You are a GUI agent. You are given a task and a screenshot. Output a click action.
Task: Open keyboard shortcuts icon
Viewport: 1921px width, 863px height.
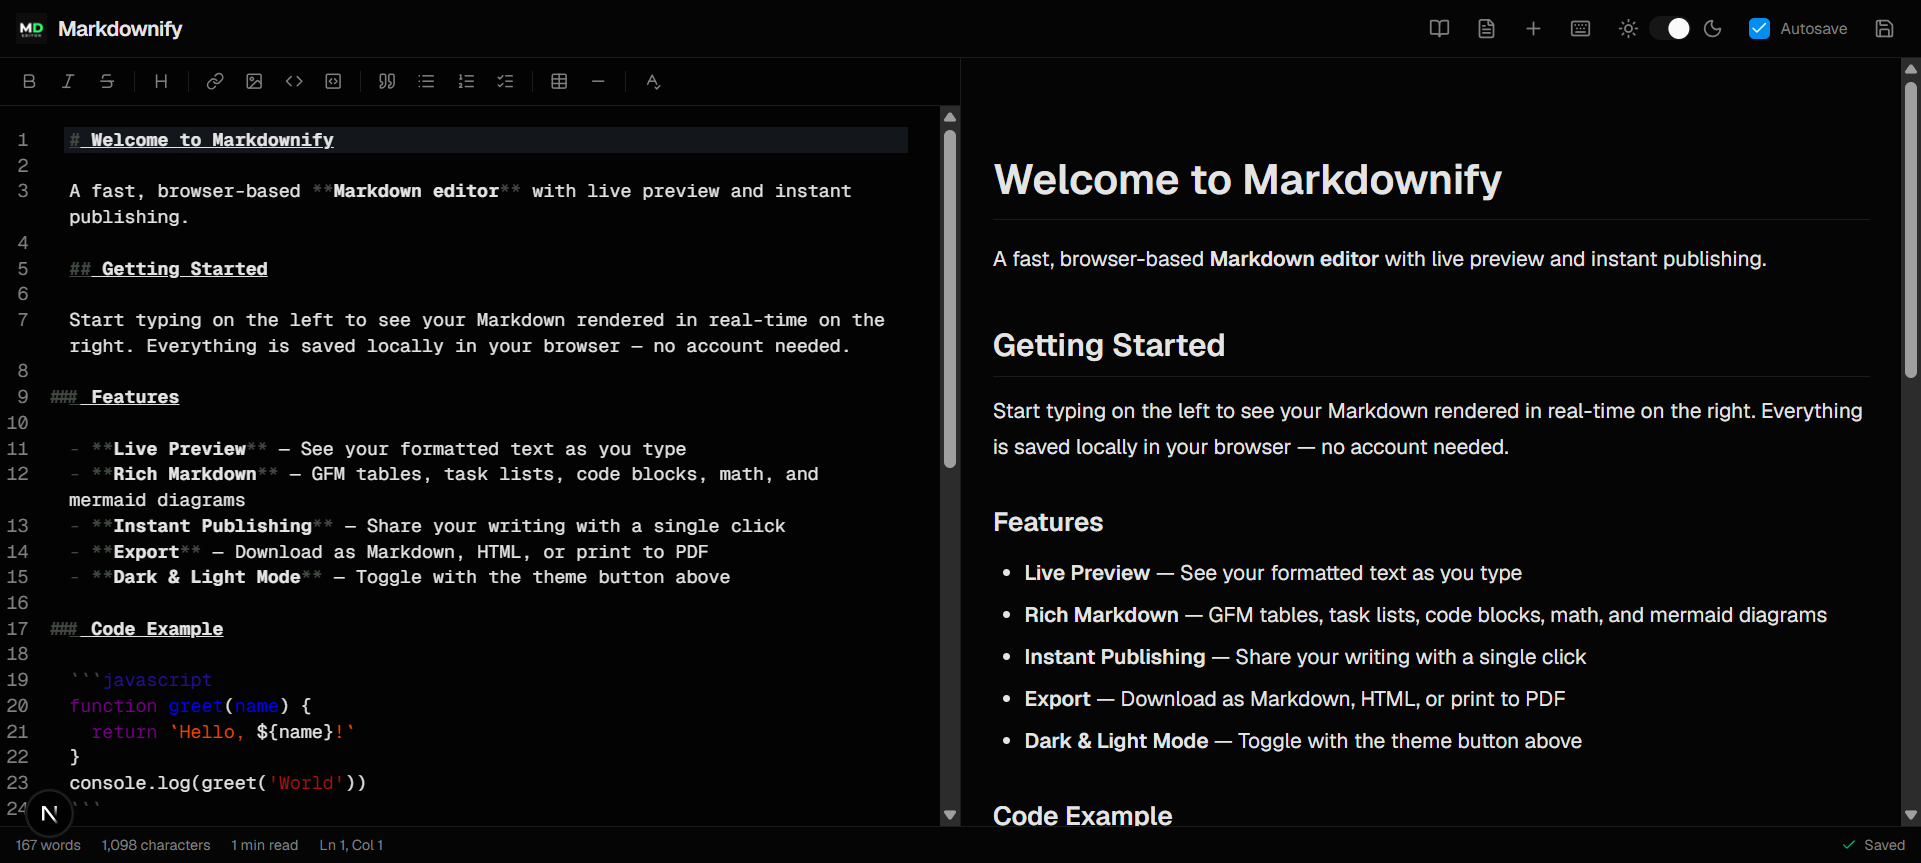click(x=1580, y=29)
